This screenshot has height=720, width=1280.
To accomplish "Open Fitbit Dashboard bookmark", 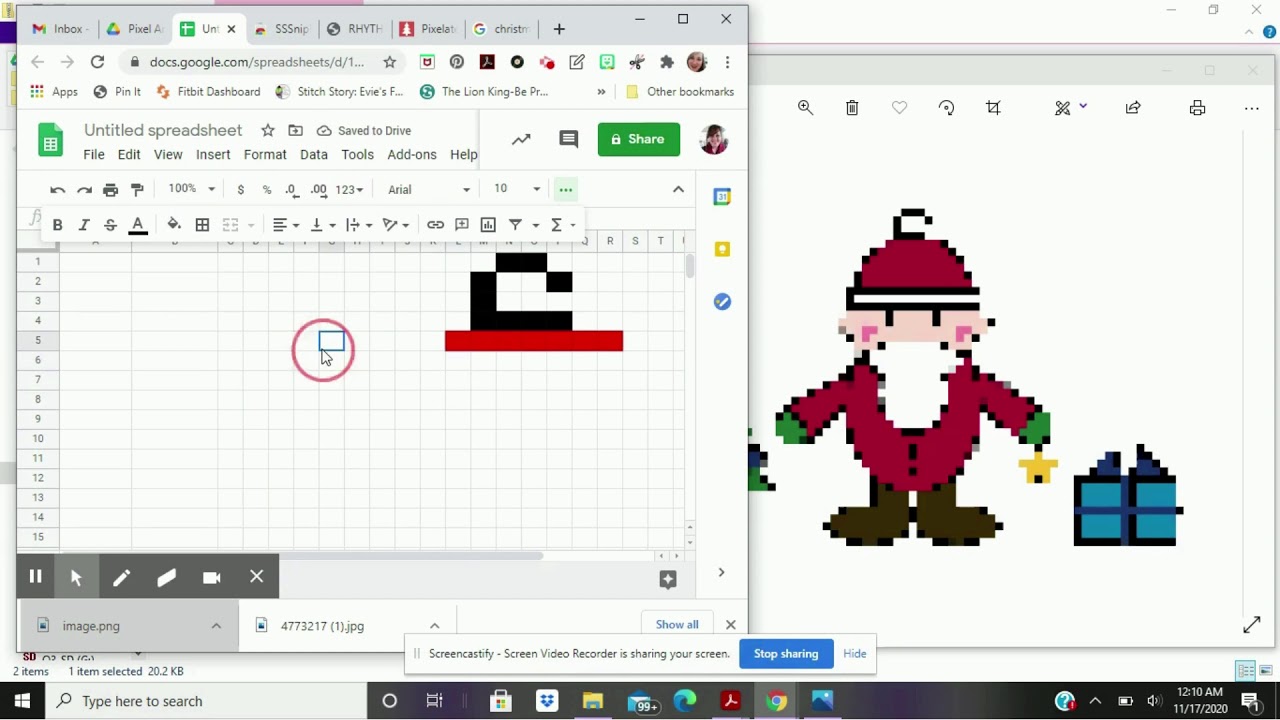I will click(208, 92).
